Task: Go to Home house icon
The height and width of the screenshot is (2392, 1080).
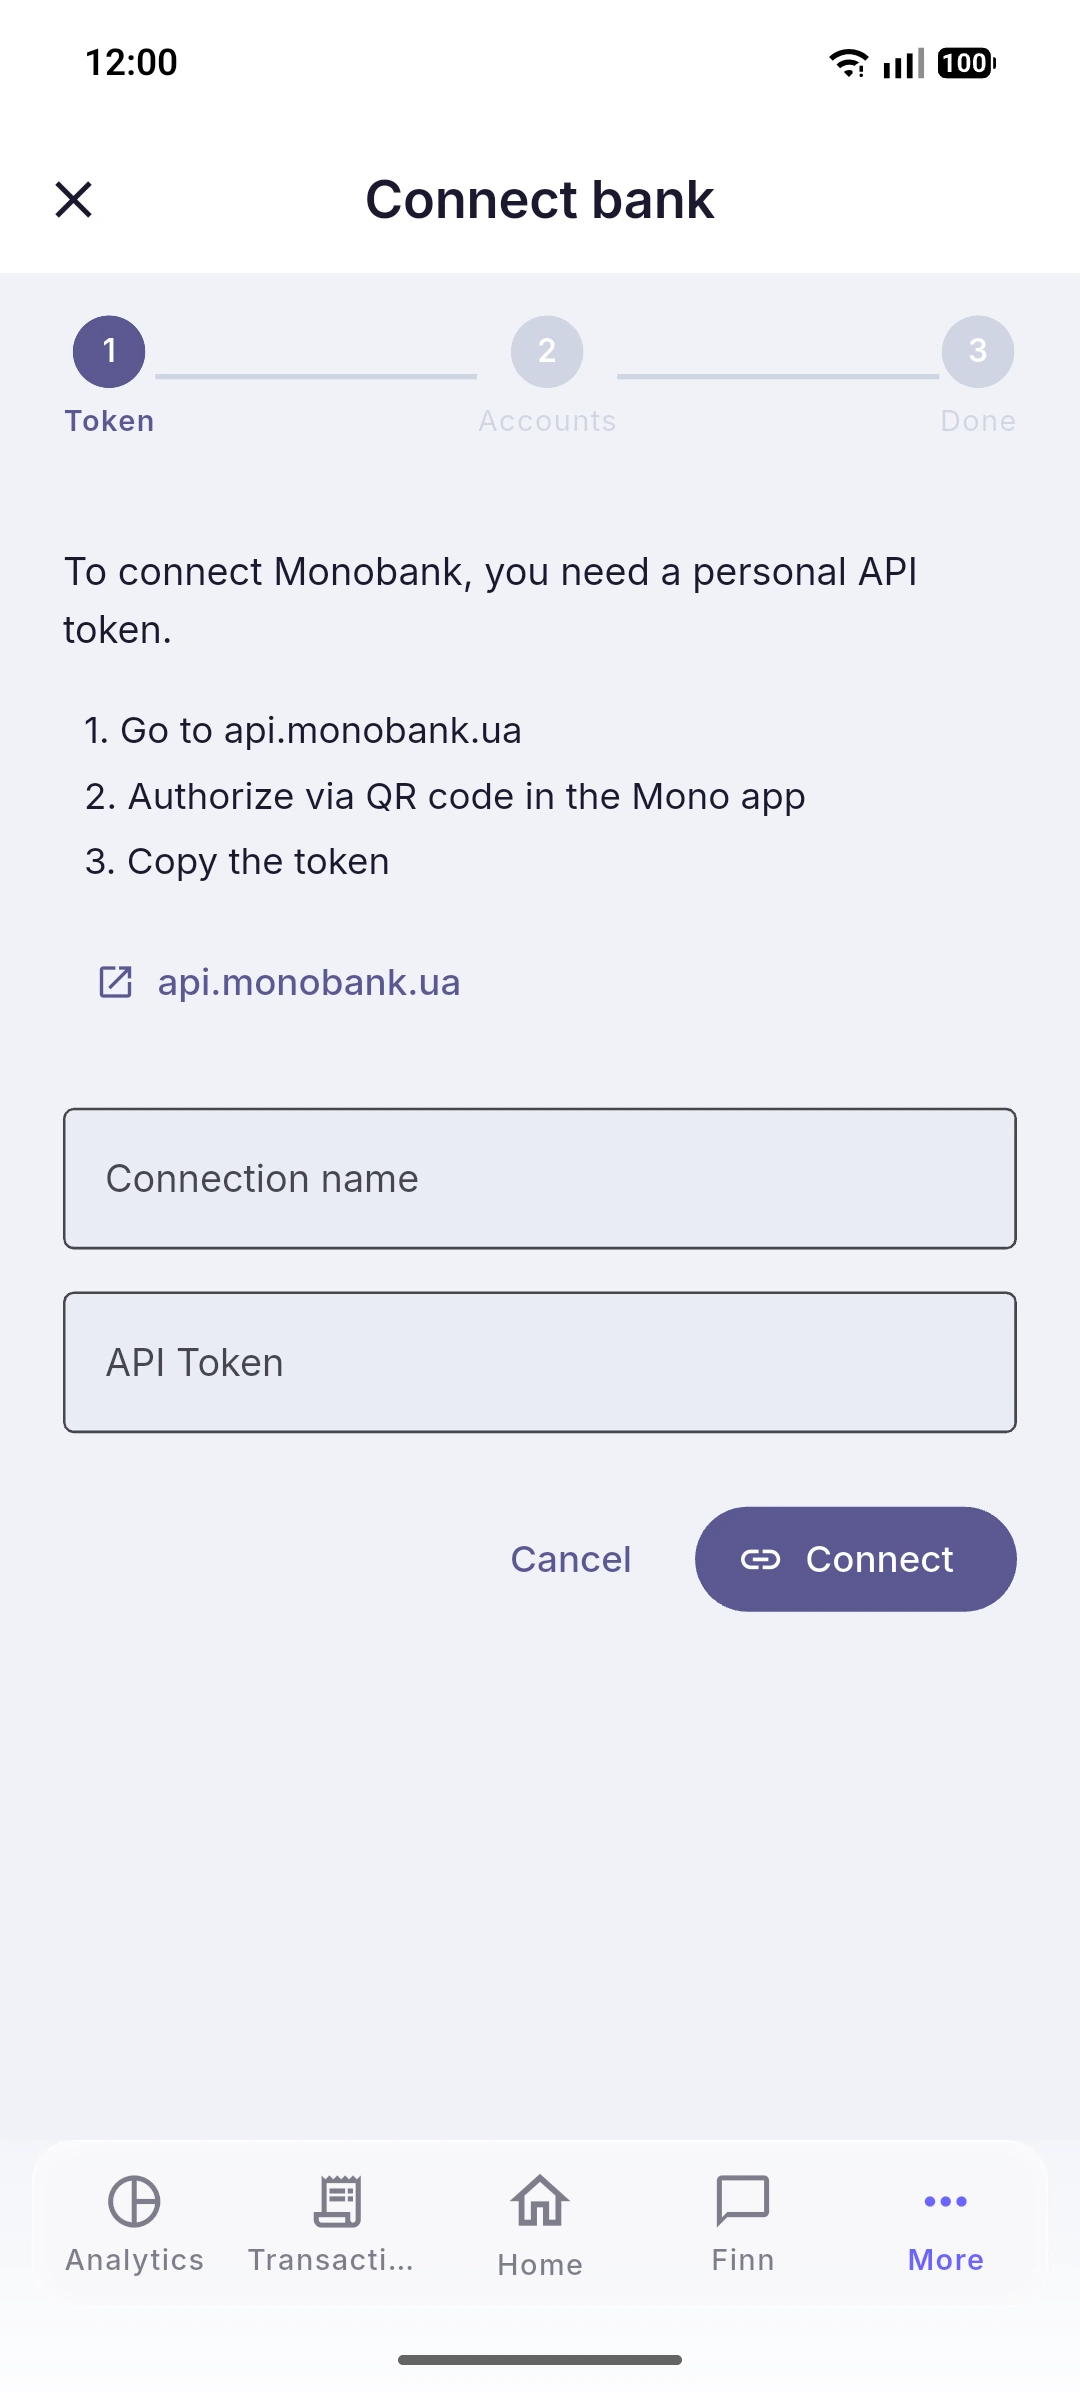Action: tap(540, 2201)
